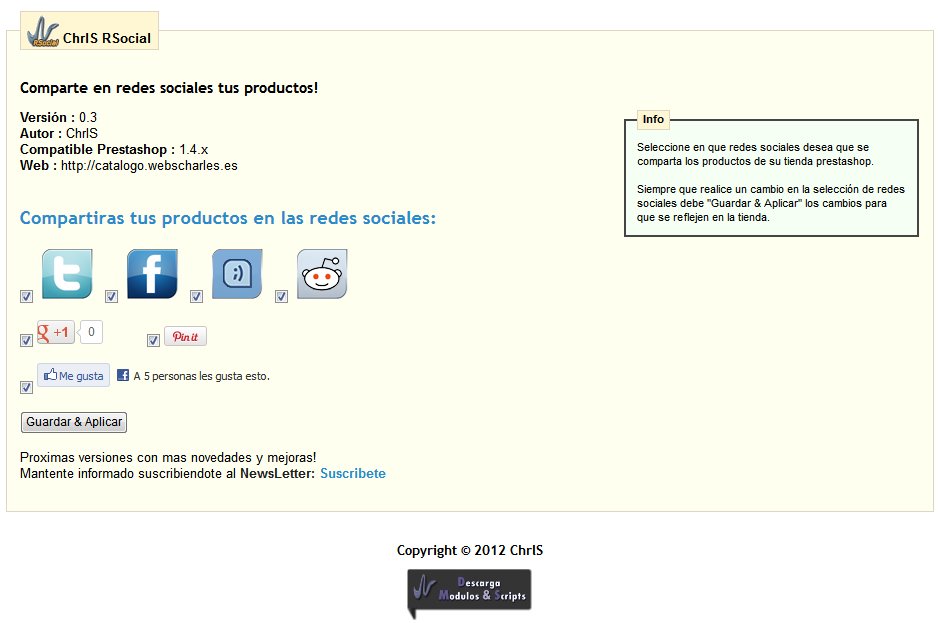Uncheck the Google +1 checkbox
The image size is (942, 623).
pos(26,341)
